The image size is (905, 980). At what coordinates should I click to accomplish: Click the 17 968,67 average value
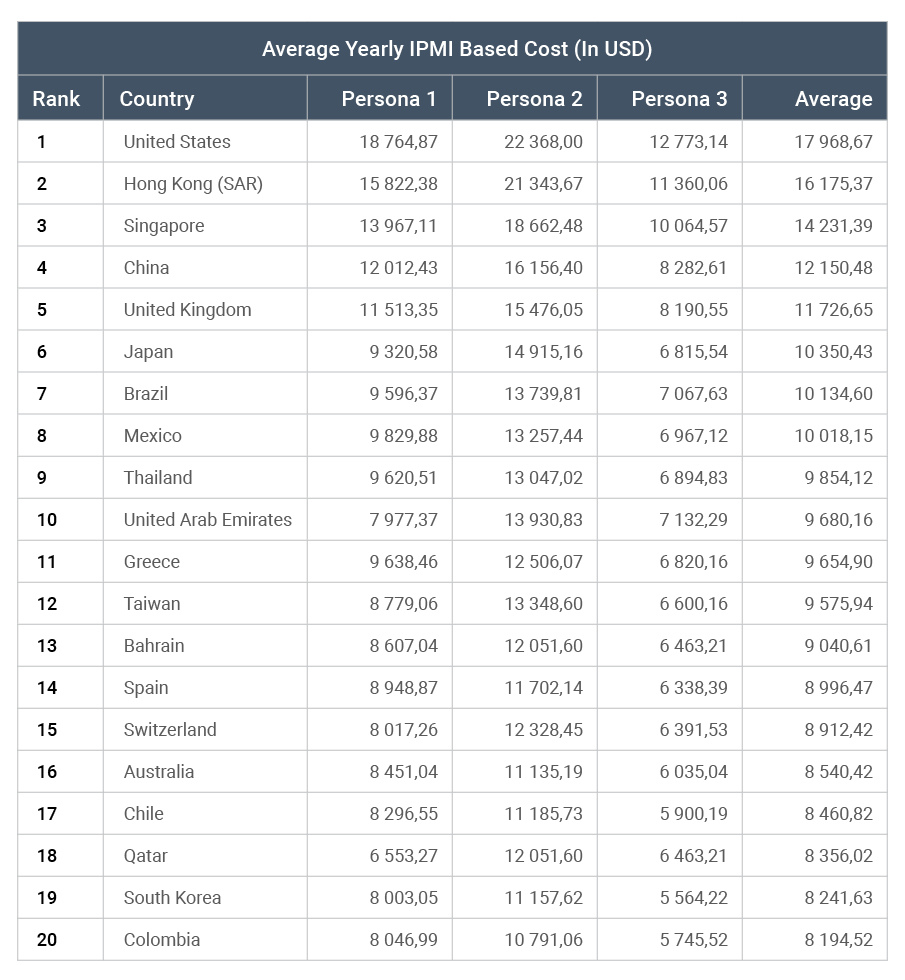[x=833, y=142]
